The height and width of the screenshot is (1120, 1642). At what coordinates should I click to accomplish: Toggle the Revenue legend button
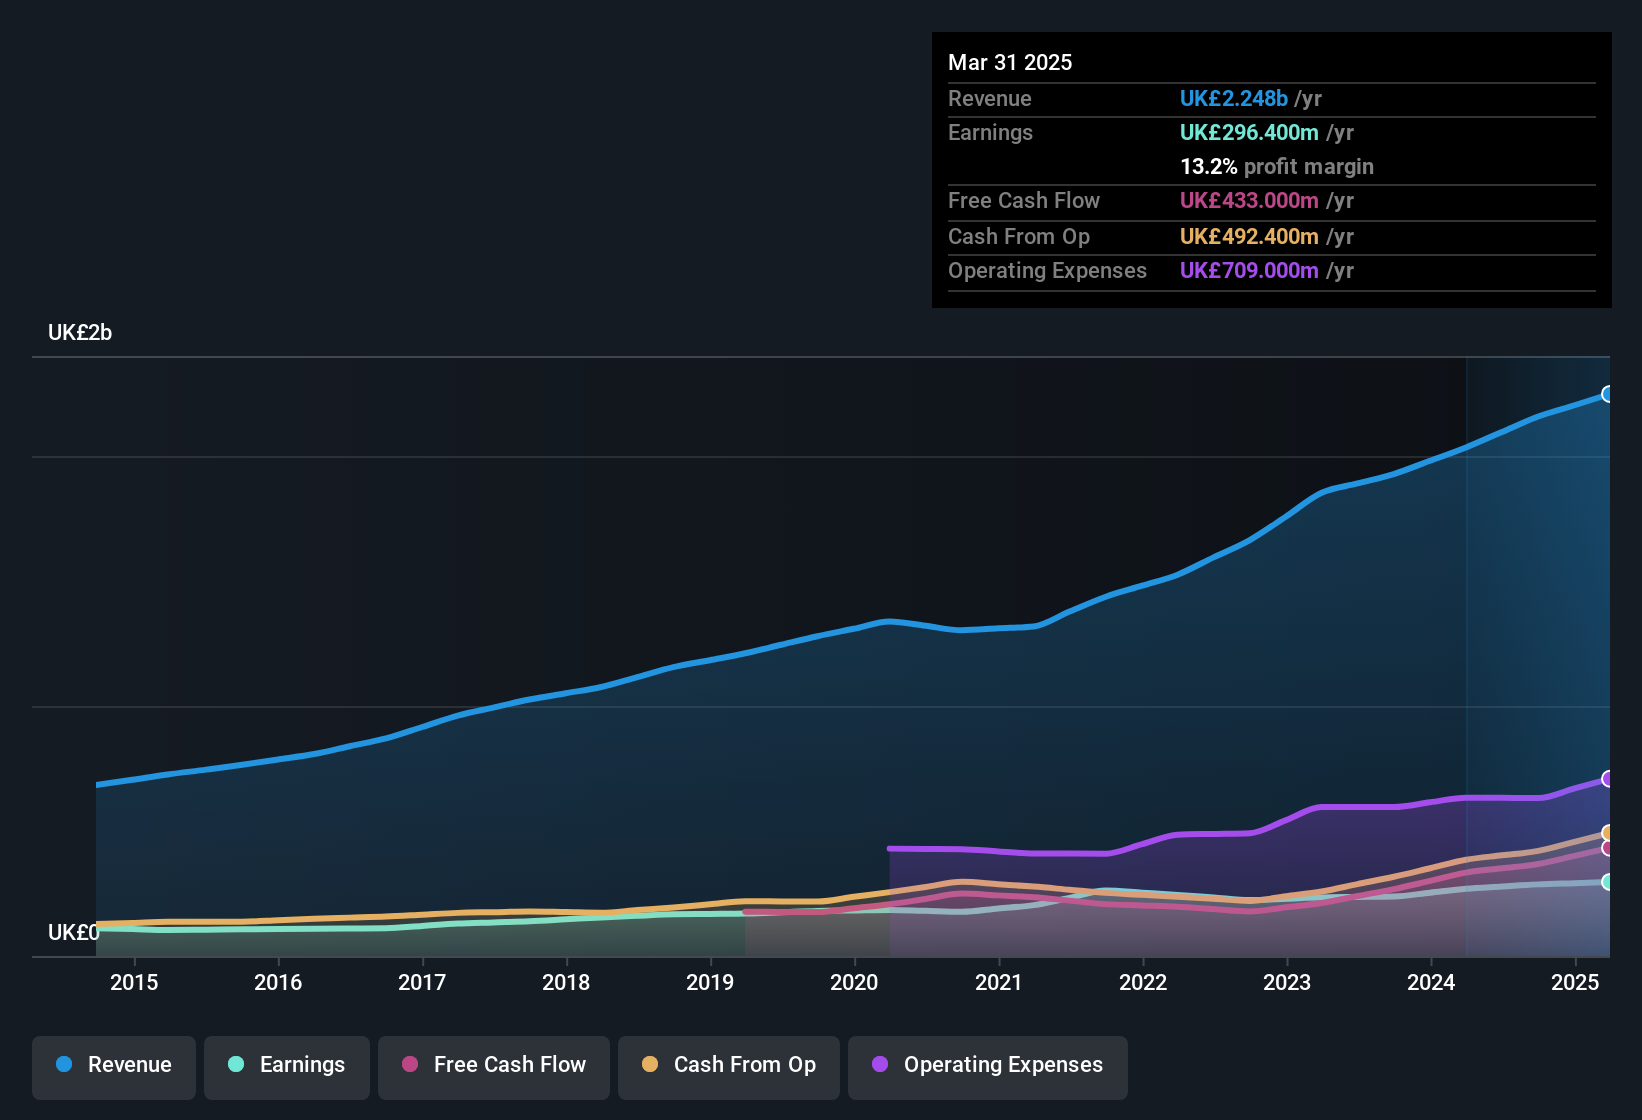coord(114,1066)
